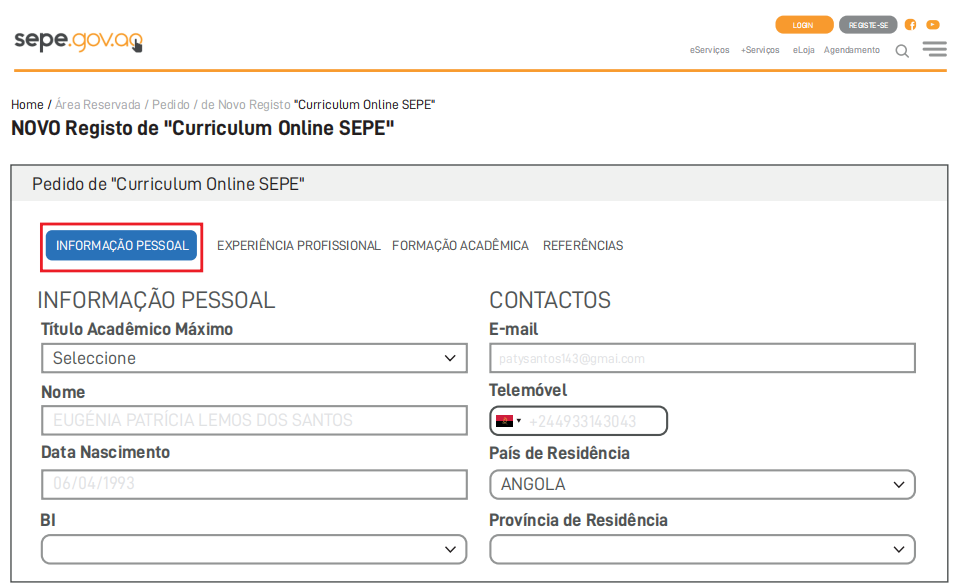Click the search magnifier icon
The height and width of the screenshot is (588, 961).
(902, 51)
